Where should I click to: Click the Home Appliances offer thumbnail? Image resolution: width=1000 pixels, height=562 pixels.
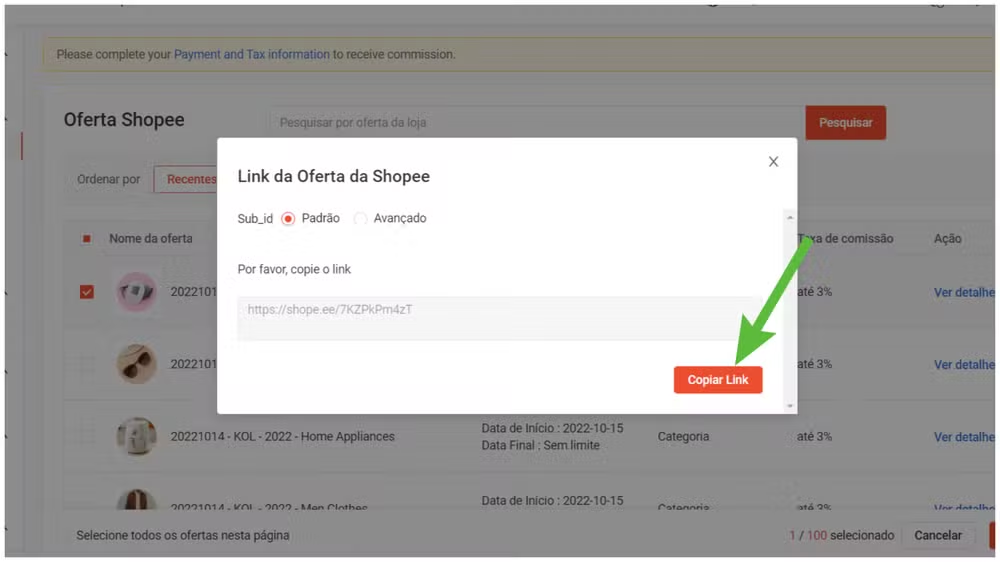tap(136, 436)
